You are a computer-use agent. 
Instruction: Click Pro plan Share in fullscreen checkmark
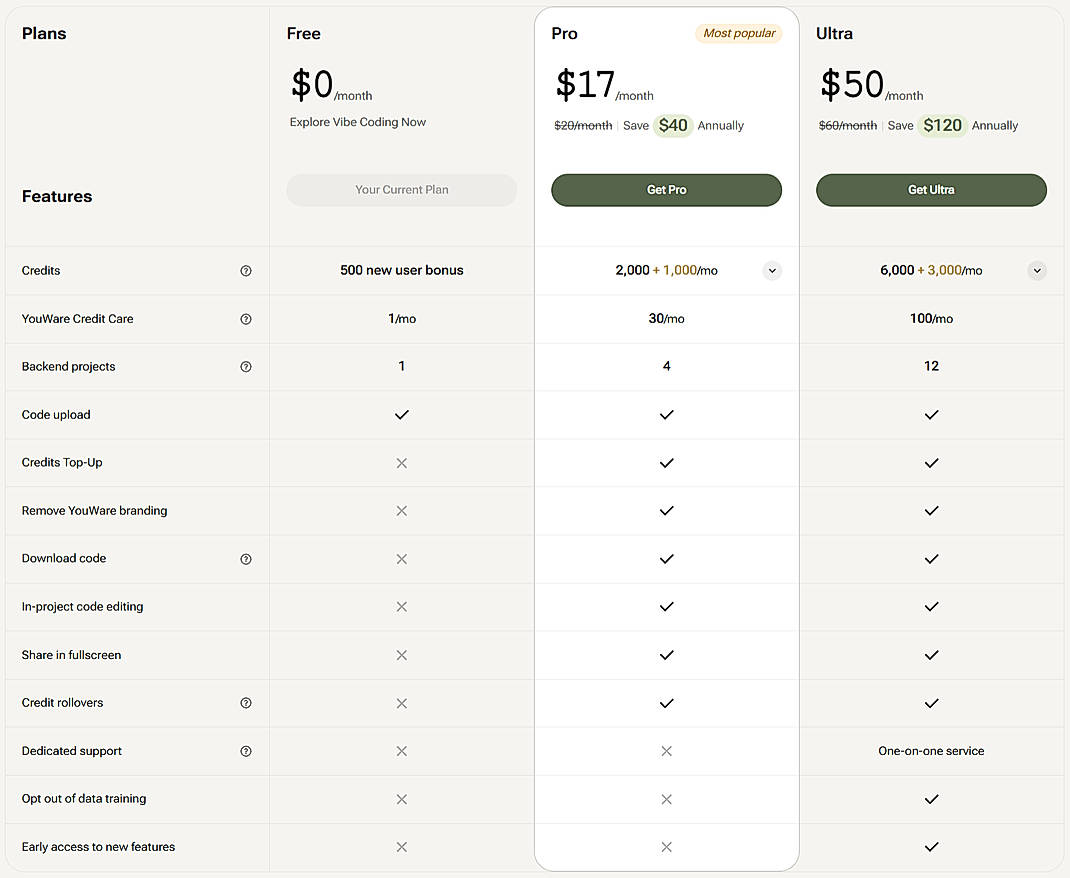pos(667,656)
